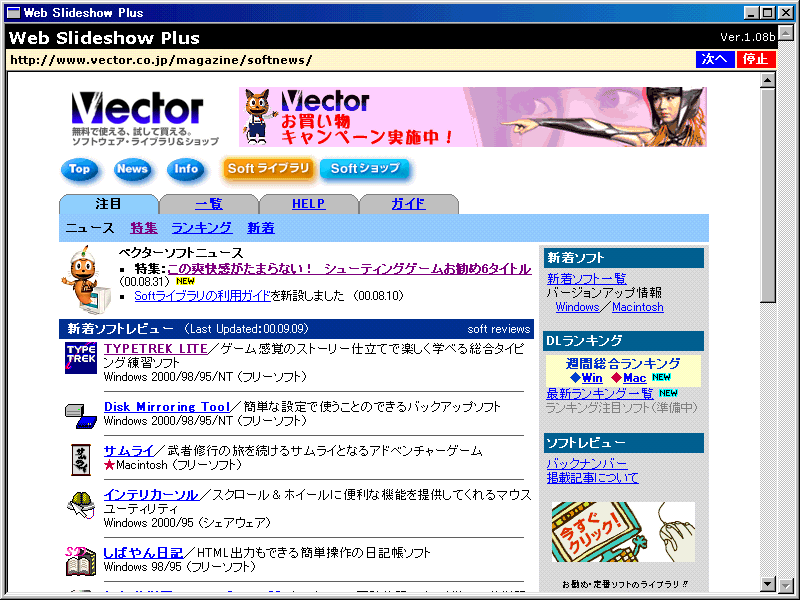This screenshot has width=800, height=600.
Task: Open the 最新ランキング一覧 link
Action: click(600, 393)
